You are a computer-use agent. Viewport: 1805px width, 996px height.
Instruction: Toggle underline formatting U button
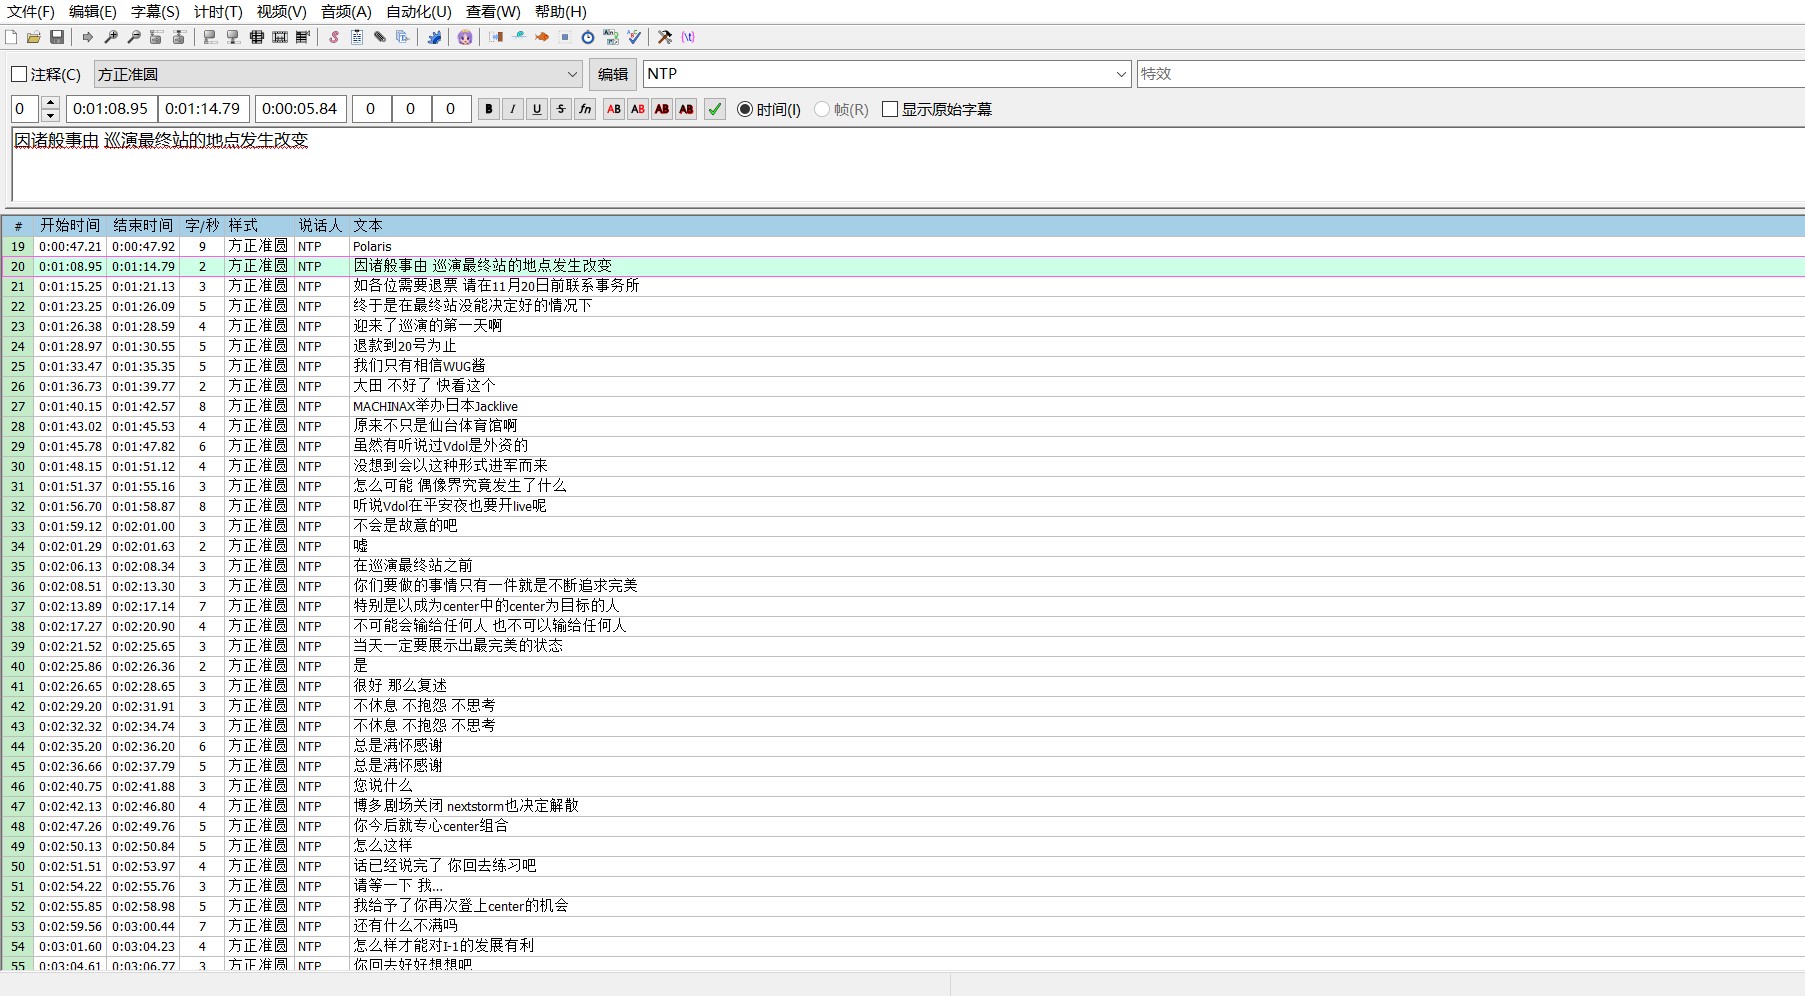537,109
